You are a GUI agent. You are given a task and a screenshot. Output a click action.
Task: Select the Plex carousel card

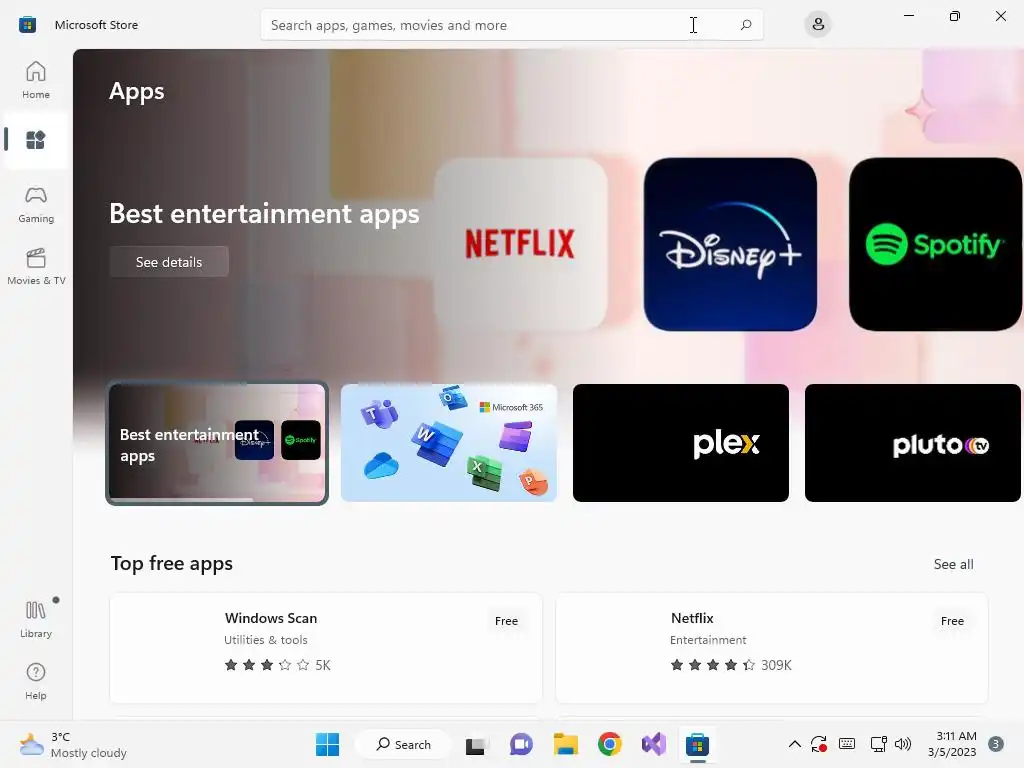680,443
